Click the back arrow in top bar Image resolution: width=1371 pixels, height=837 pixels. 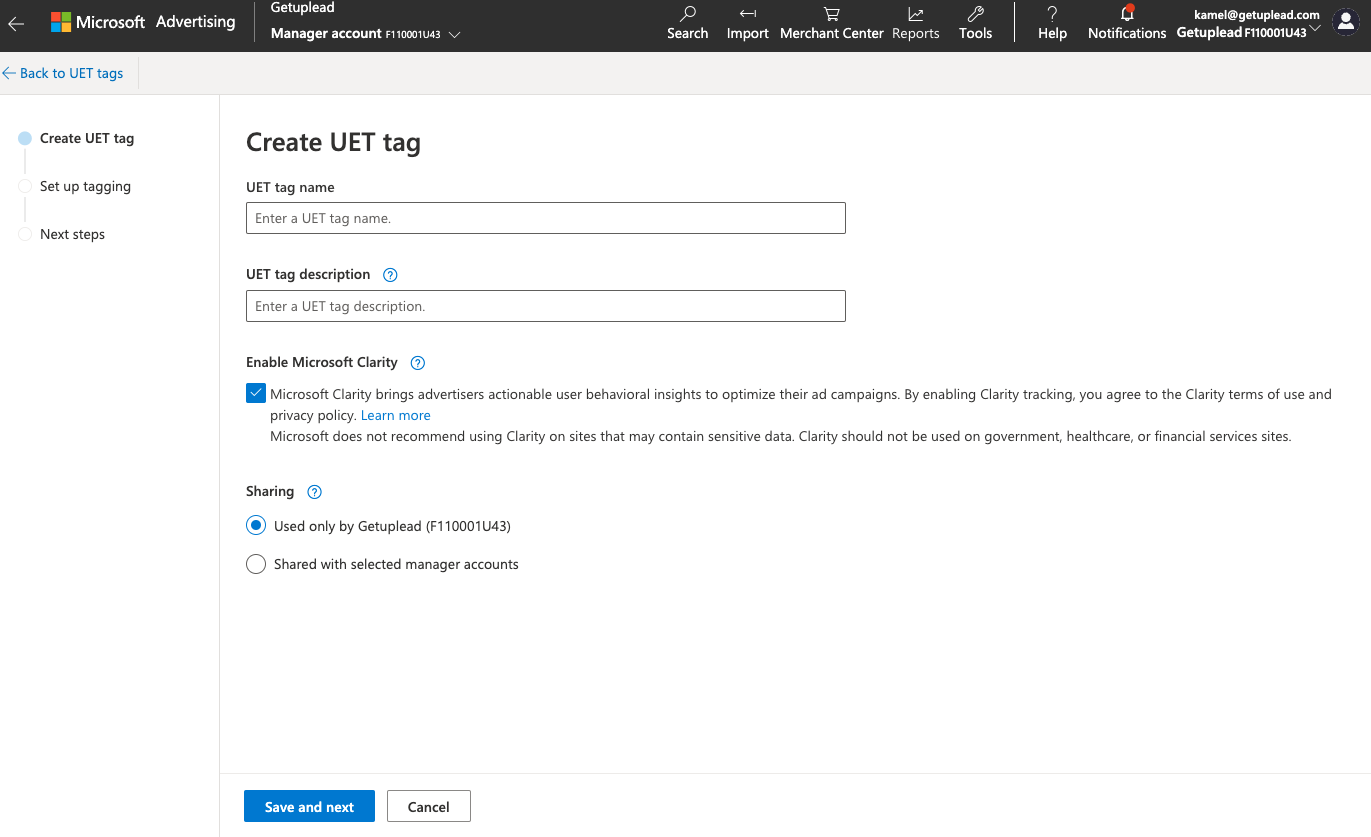(16, 25)
